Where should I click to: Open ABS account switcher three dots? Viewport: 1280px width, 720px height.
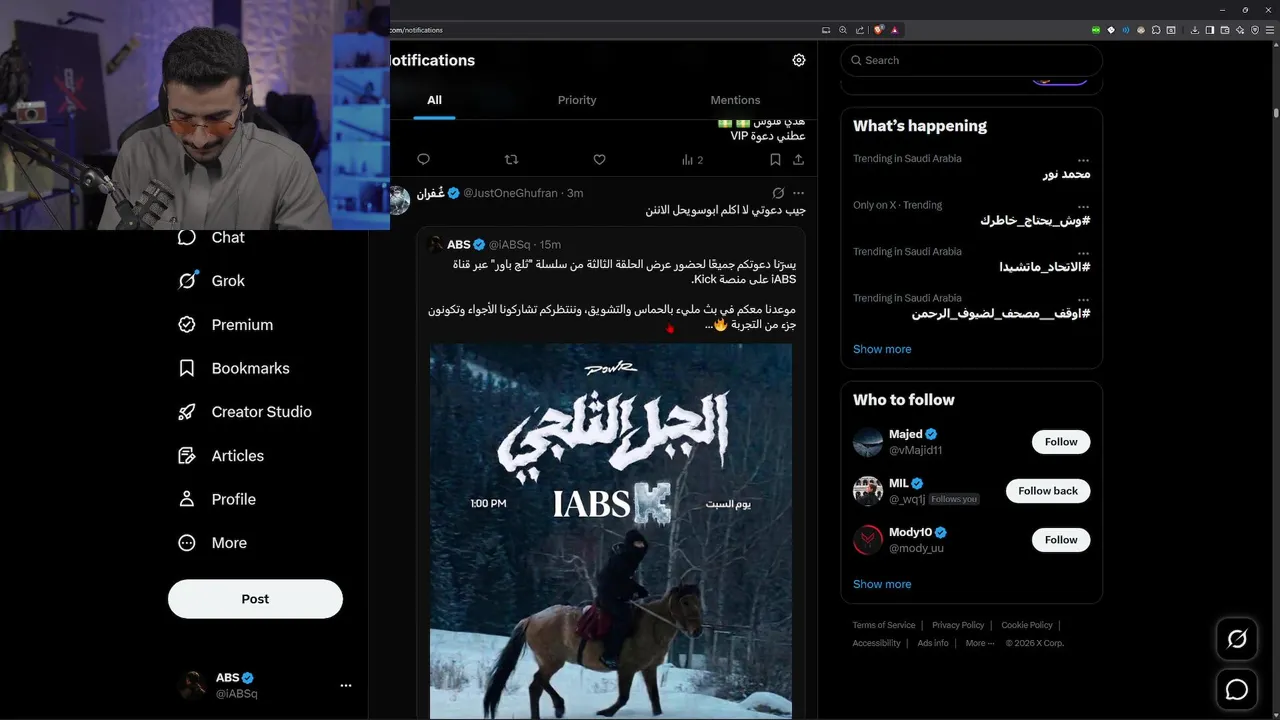[346, 685]
